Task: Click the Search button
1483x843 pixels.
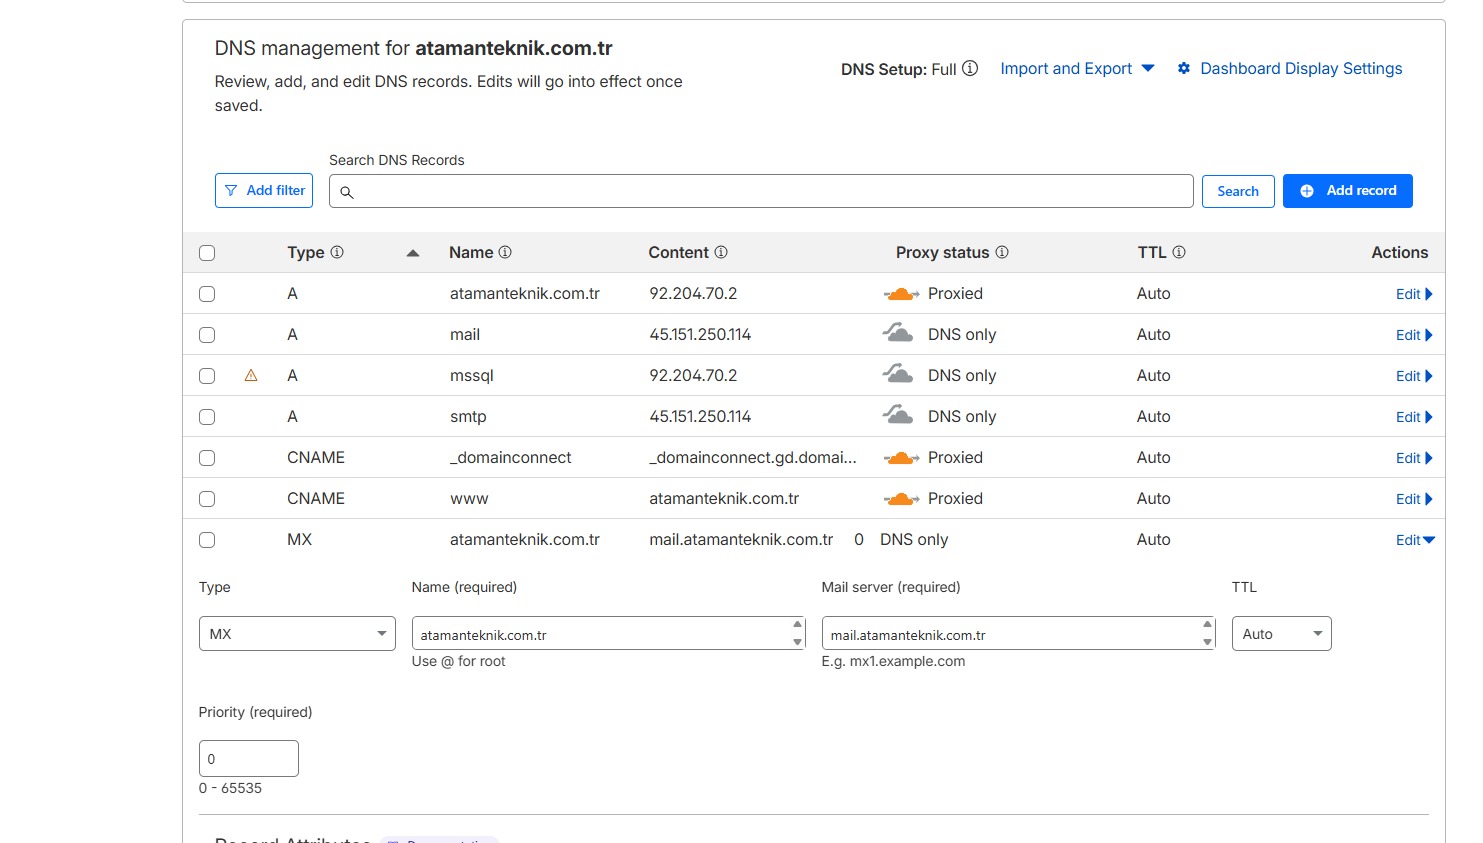Action: (x=1238, y=191)
